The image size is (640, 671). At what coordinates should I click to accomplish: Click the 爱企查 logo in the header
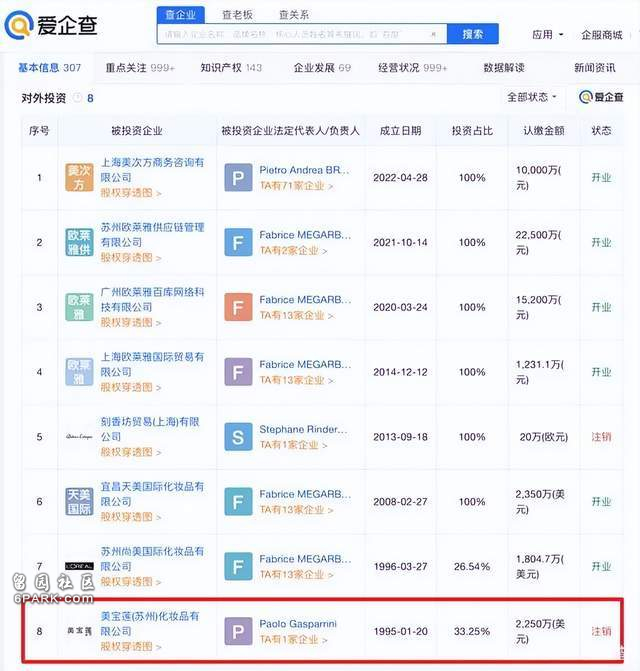tap(51, 24)
